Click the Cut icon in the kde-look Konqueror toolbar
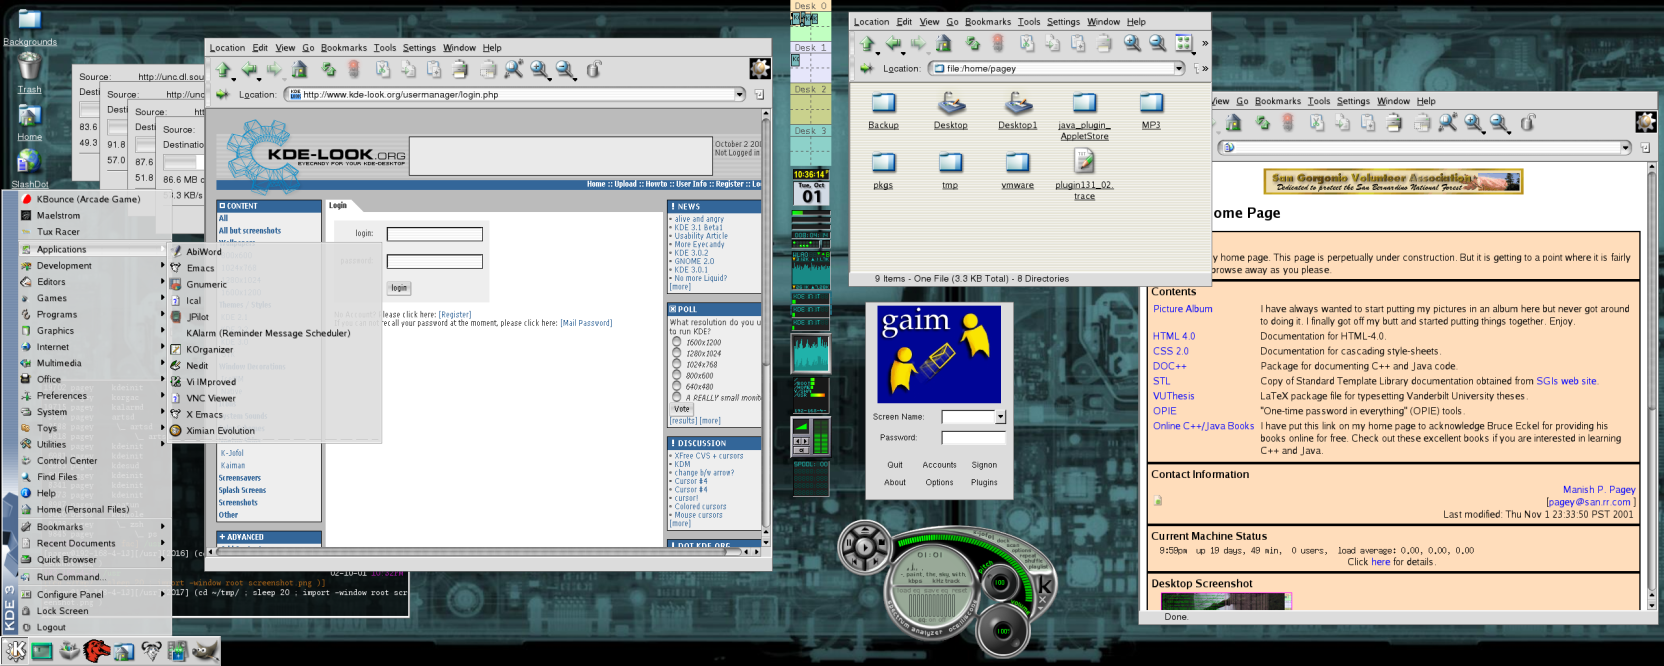 click(x=383, y=70)
